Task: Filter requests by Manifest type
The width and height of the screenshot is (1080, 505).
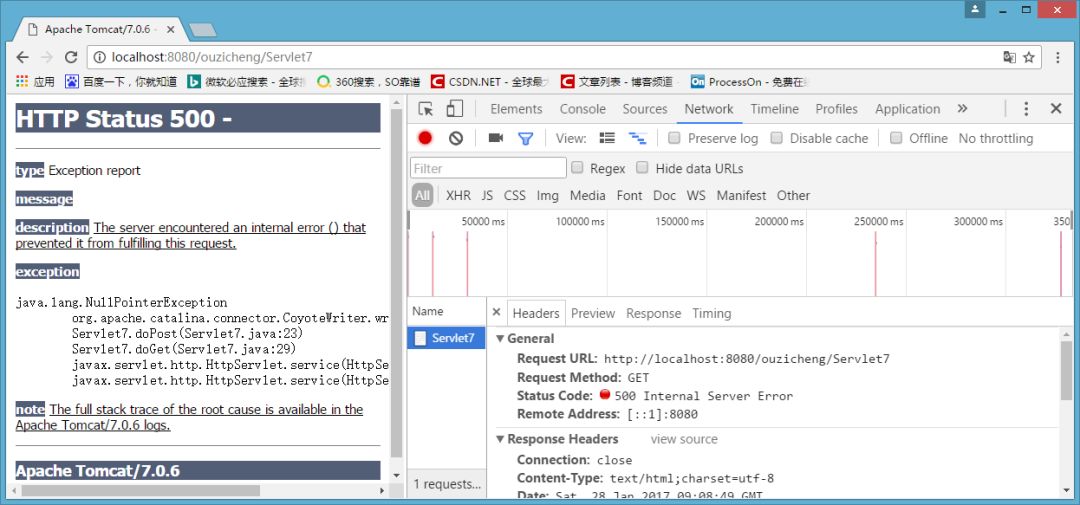Action: [x=741, y=196]
